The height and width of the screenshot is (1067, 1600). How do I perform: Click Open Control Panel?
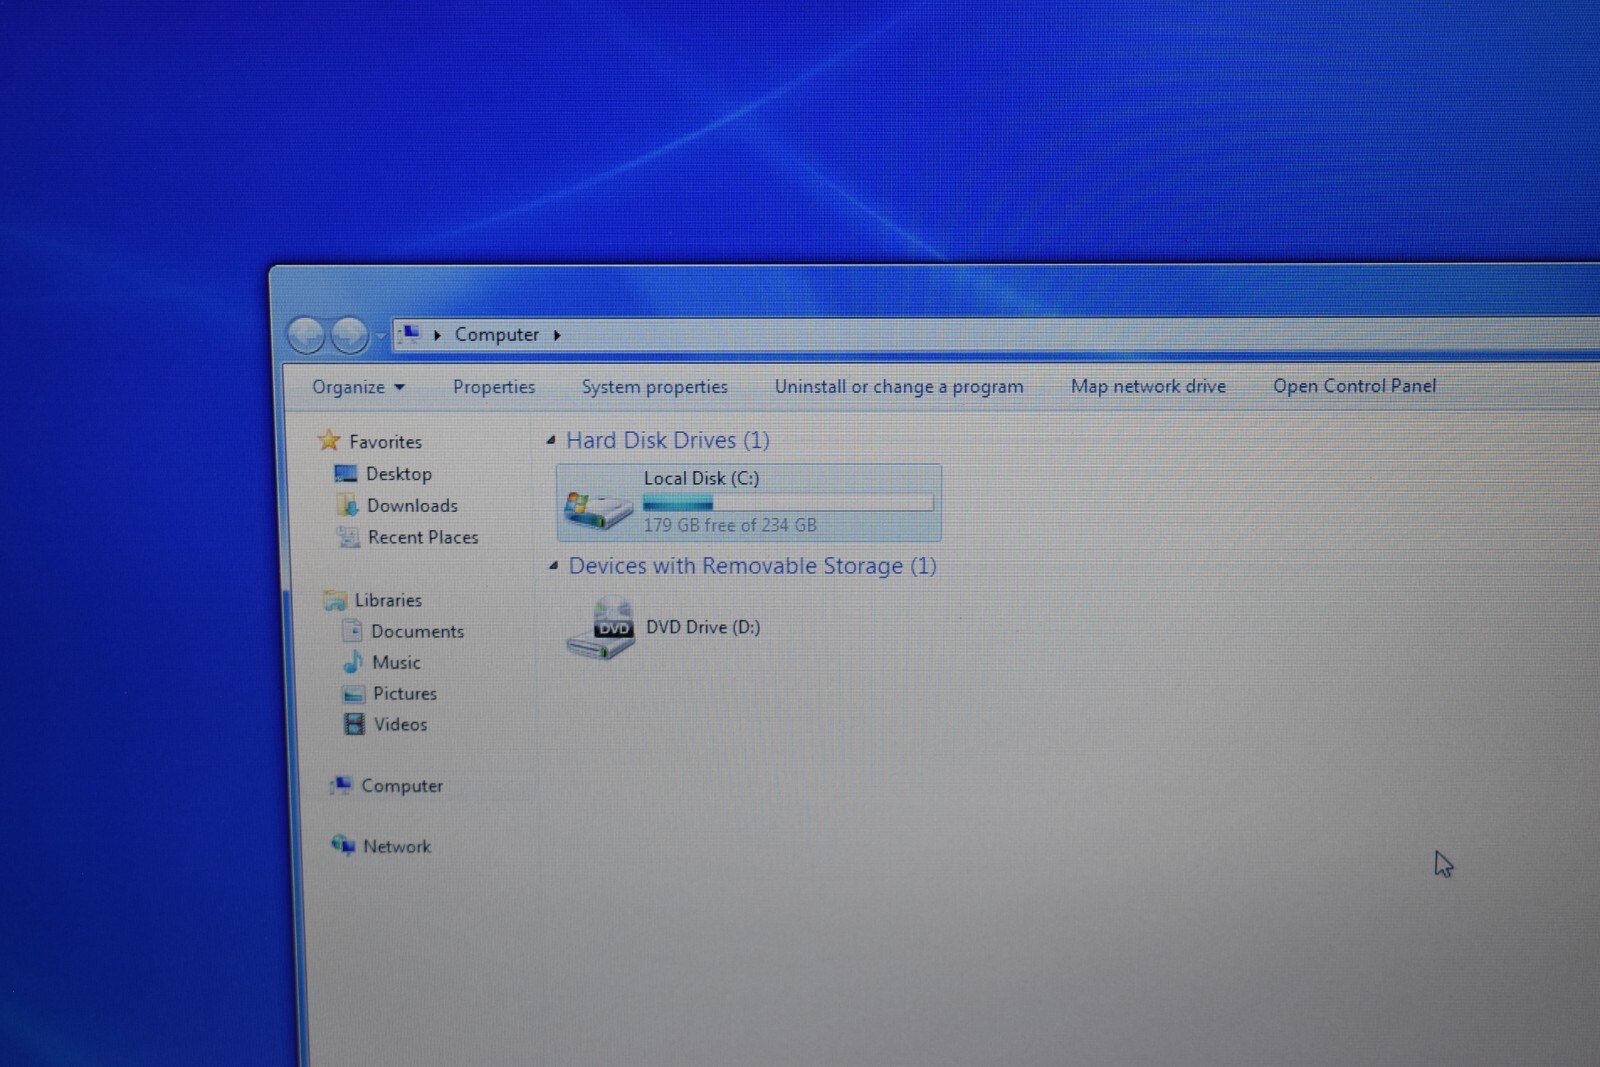tap(1354, 386)
